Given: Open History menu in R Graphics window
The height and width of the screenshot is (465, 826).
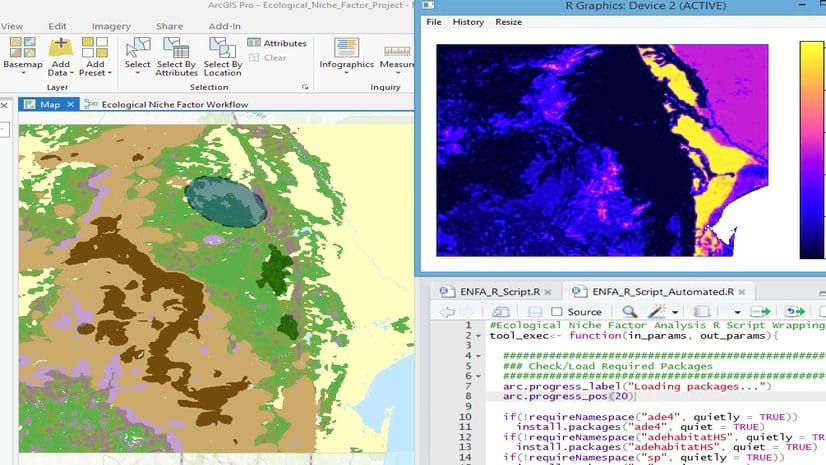Looking at the screenshot, I should [468, 22].
